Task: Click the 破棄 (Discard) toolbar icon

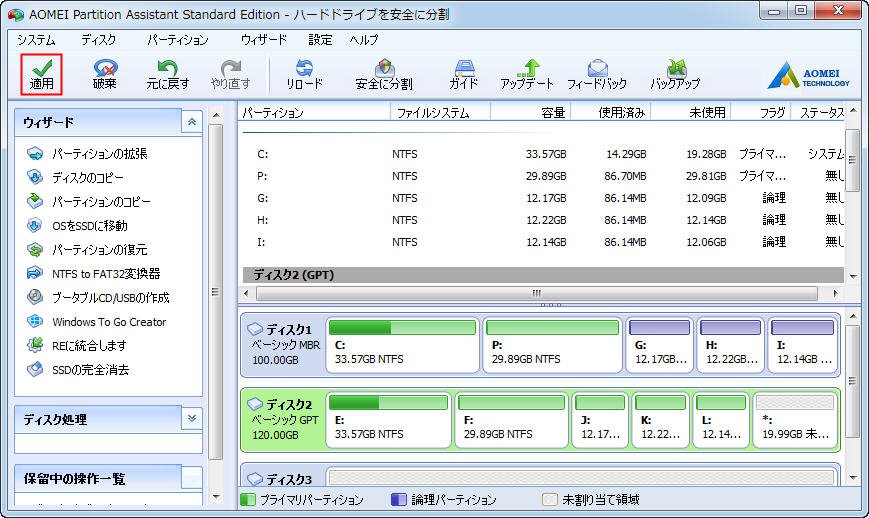Action: tap(105, 74)
